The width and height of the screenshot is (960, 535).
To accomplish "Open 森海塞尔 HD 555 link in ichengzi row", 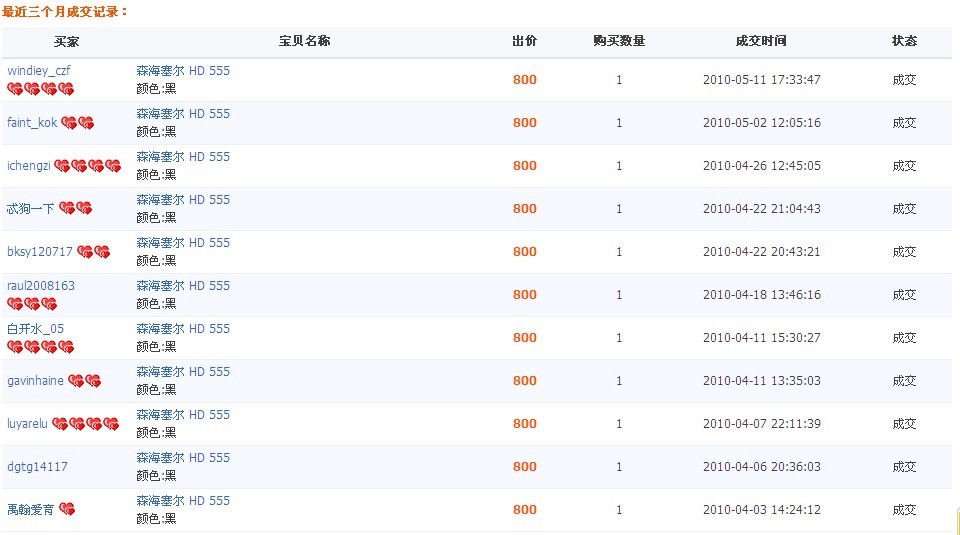I will click(183, 157).
